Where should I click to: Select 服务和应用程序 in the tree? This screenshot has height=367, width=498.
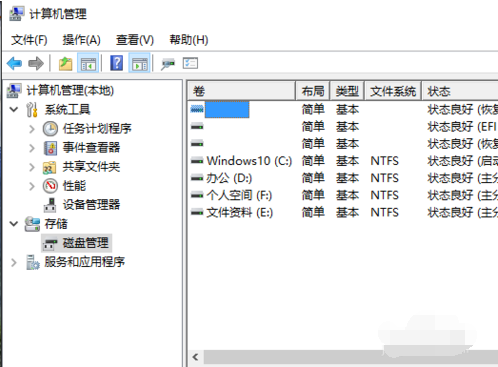85,262
